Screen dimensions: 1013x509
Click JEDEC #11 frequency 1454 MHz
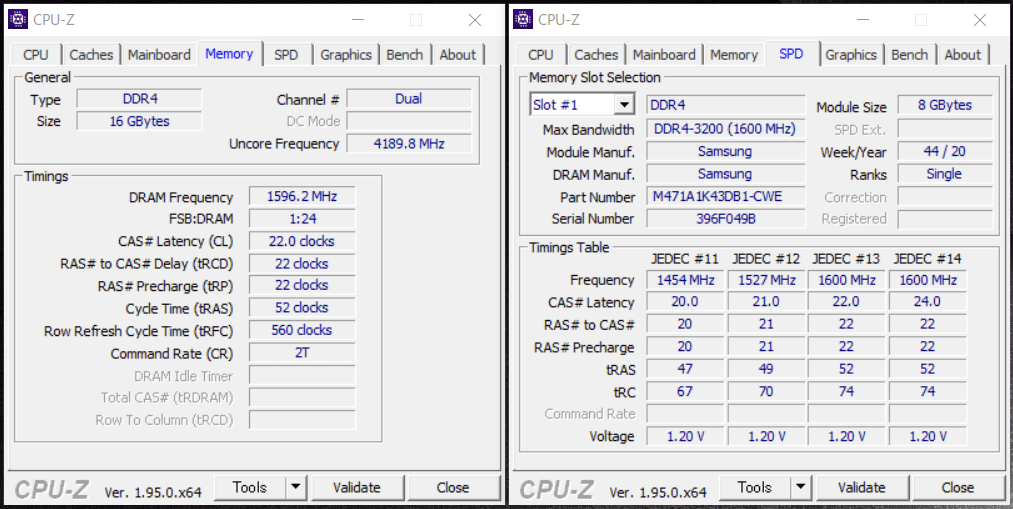(685, 280)
